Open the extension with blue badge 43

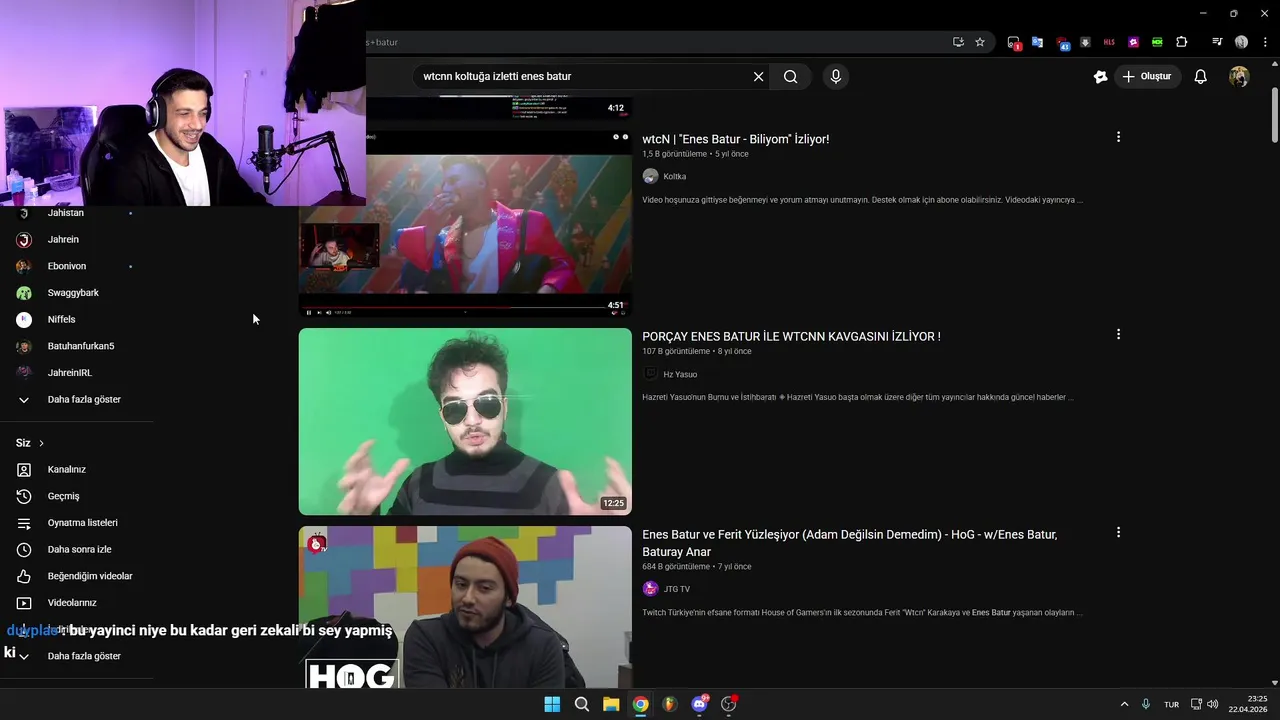[x=1062, y=43]
